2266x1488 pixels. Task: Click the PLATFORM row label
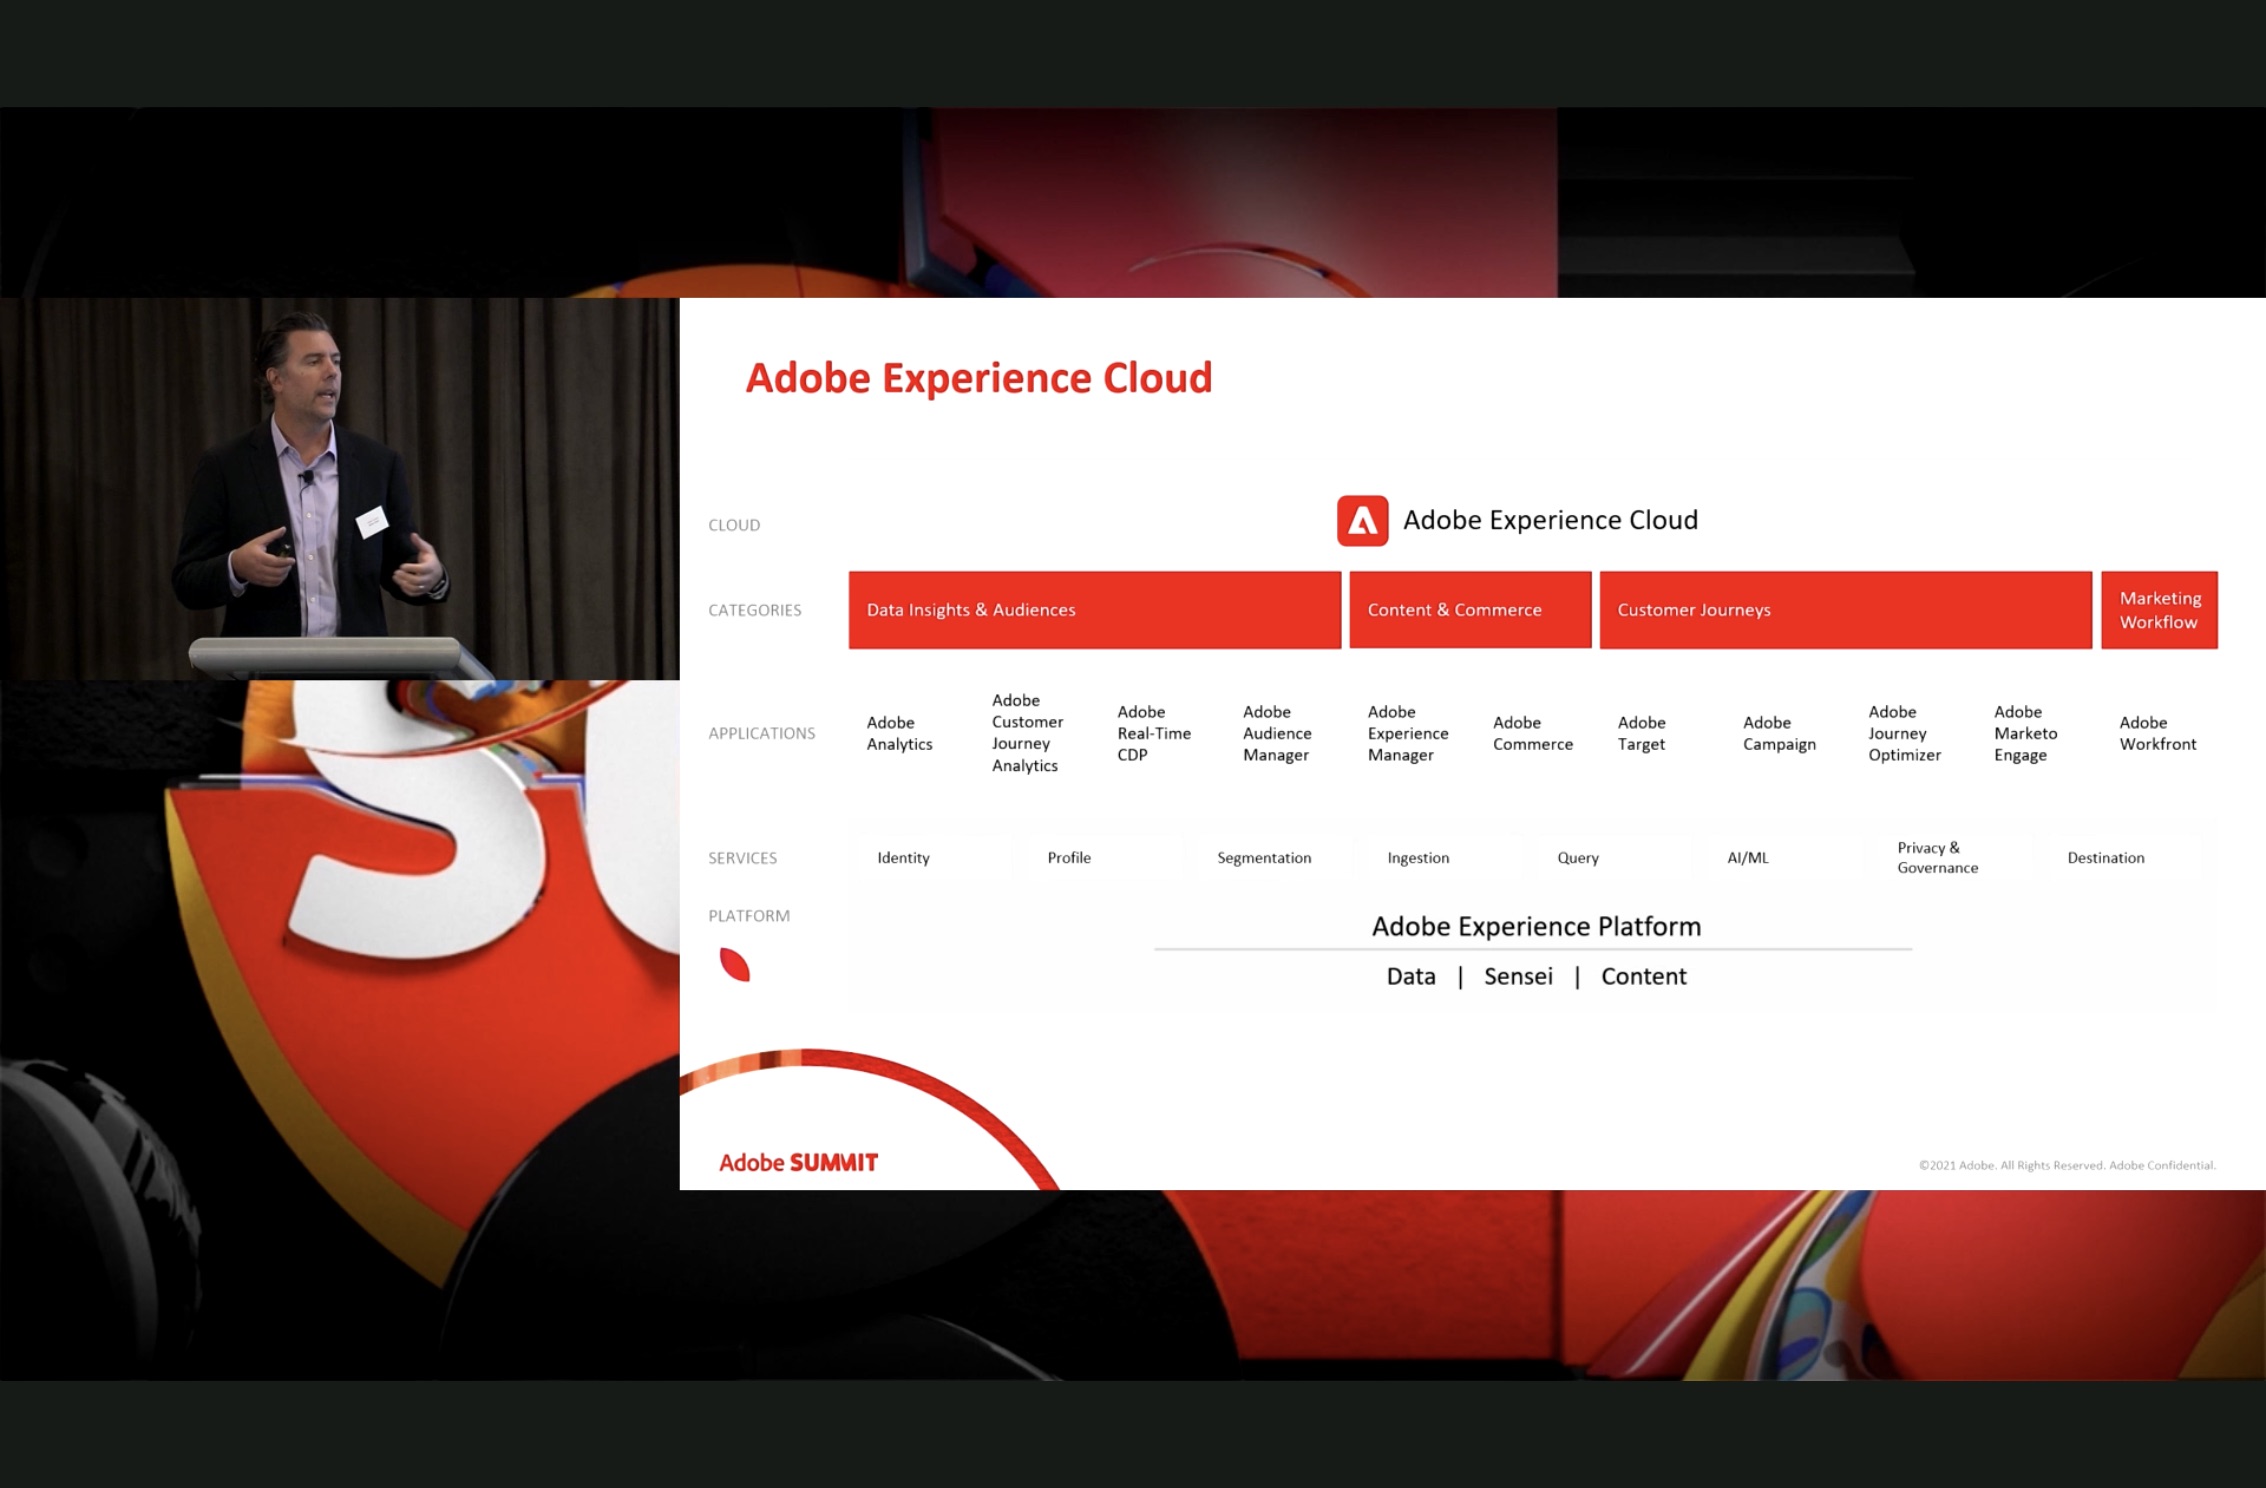tap(749, 916)
